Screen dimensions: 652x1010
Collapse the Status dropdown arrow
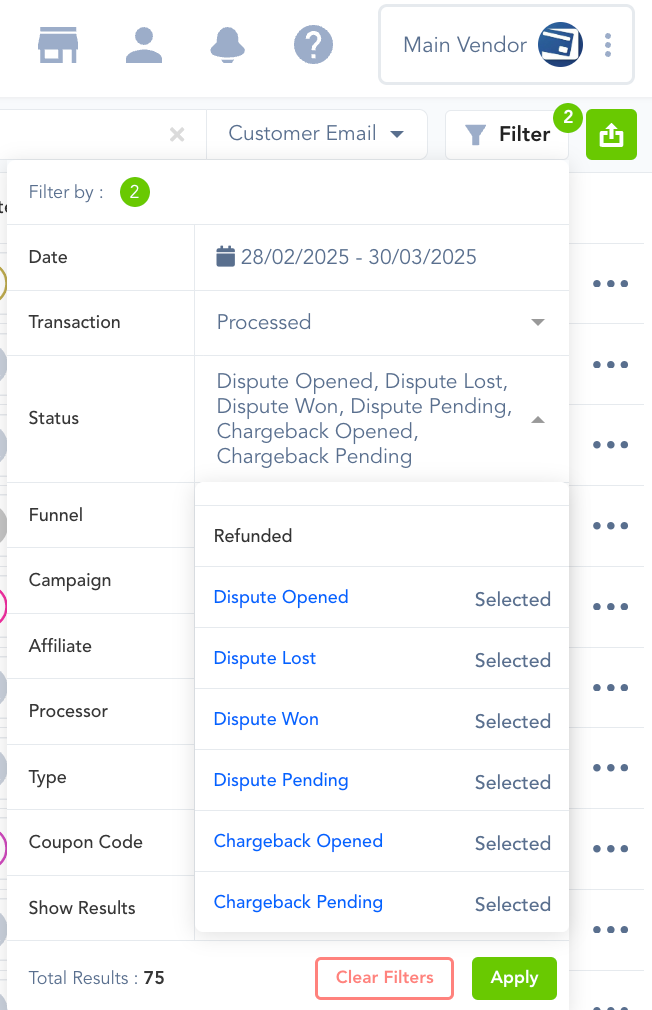pos(538,419)
